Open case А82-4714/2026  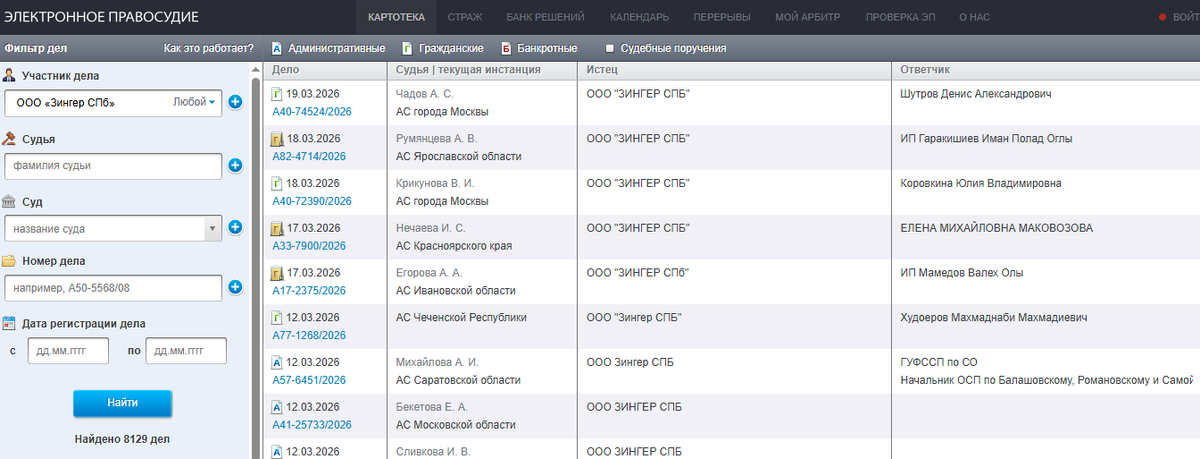(x=309, y=156)
